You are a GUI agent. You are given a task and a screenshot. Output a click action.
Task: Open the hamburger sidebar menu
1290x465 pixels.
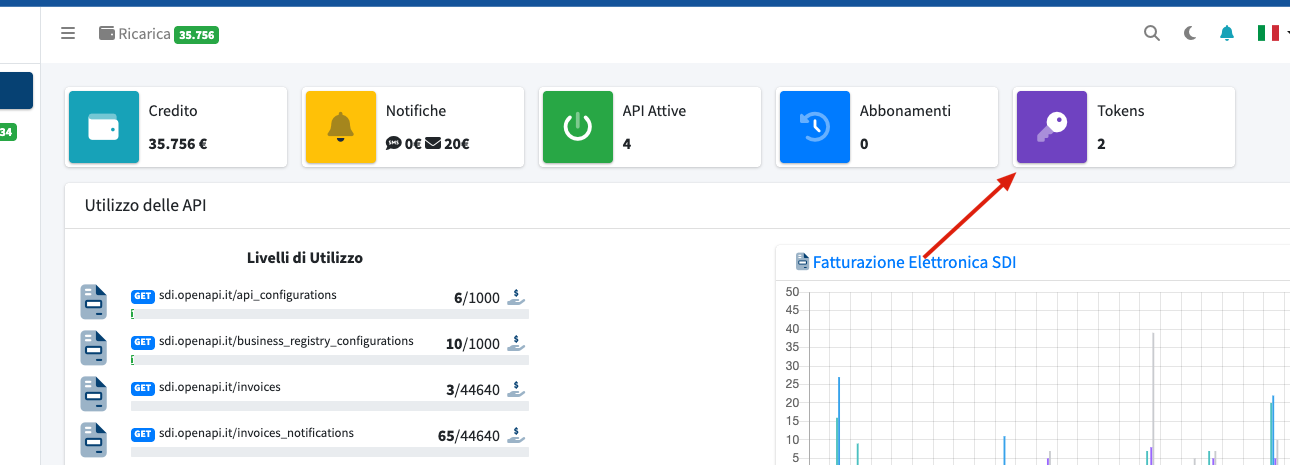68,33
